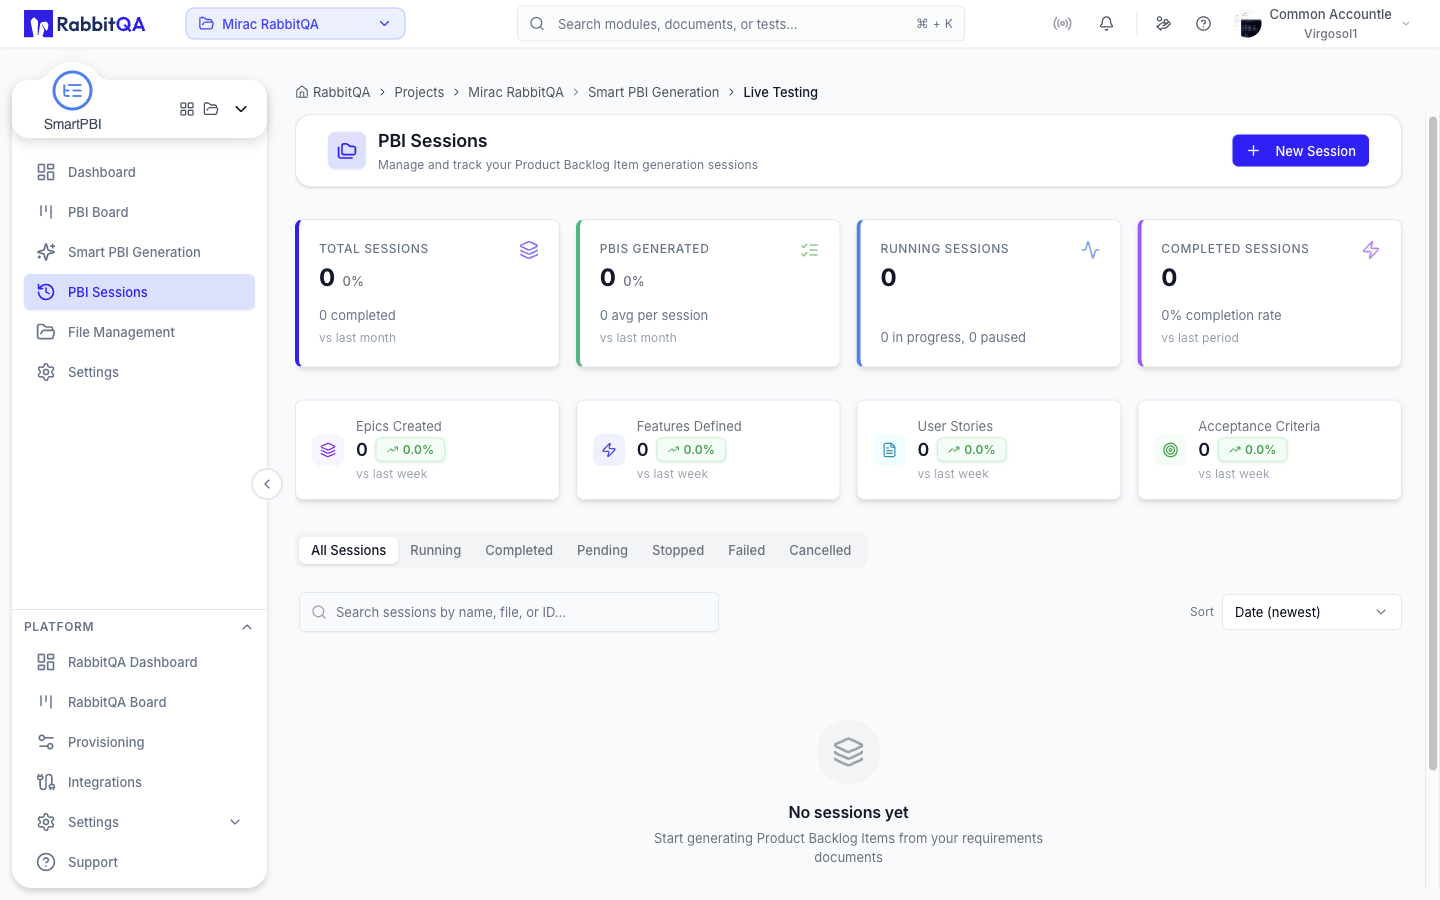Go to Smart PBI Generation
Screen dimensions: 1440x900
click(x=139, y=252)
